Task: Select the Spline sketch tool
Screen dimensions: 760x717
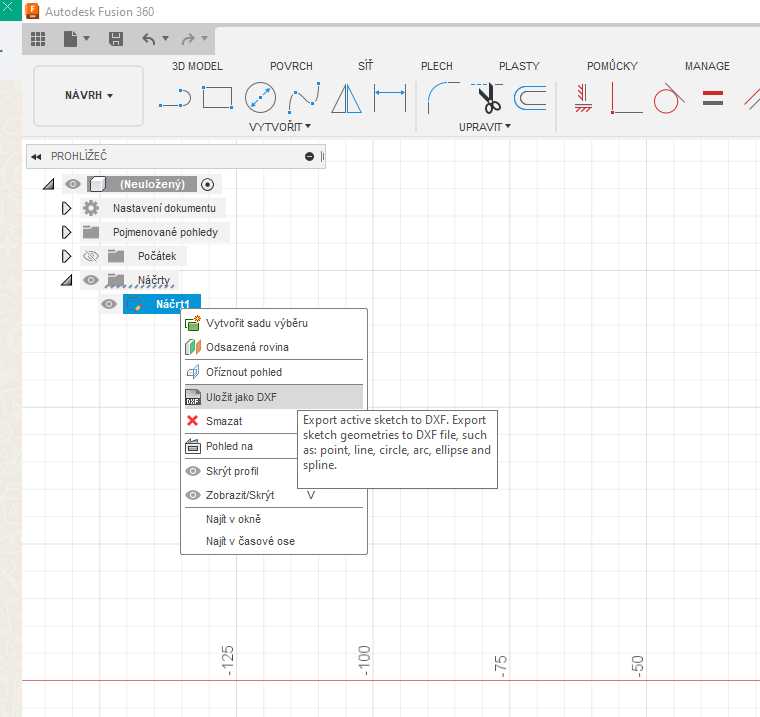Action: 303,98
